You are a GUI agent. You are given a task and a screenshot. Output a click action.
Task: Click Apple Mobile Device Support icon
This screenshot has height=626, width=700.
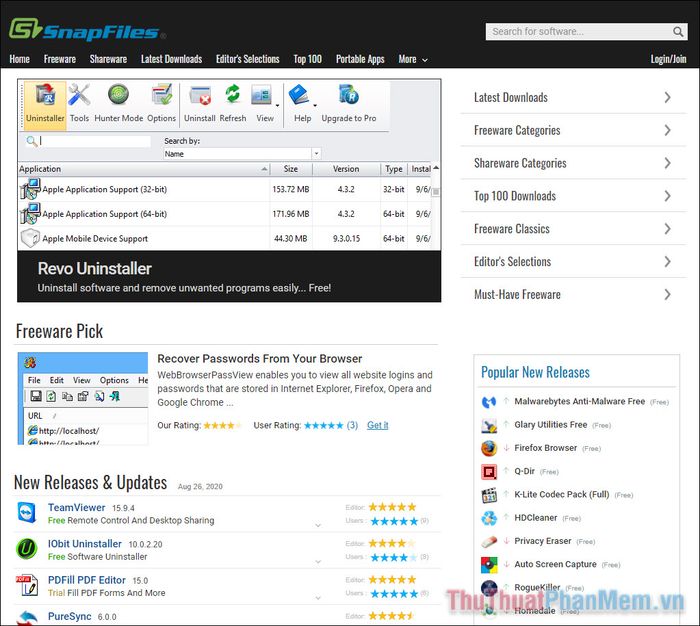(30, 238)
